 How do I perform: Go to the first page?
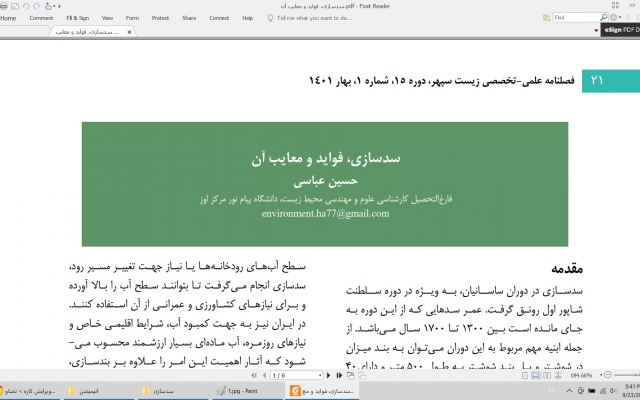[x=254, y=376]
